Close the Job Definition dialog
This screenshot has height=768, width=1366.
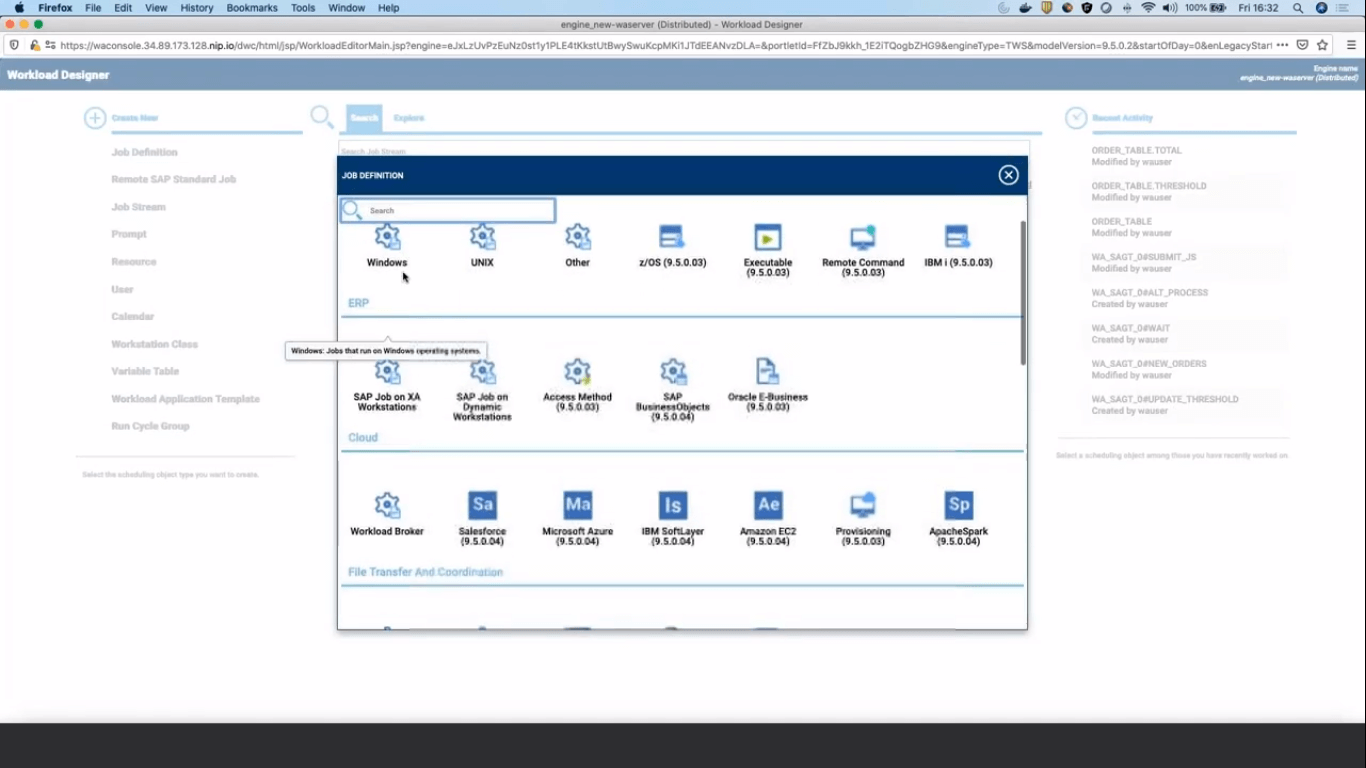point(1008,175)
